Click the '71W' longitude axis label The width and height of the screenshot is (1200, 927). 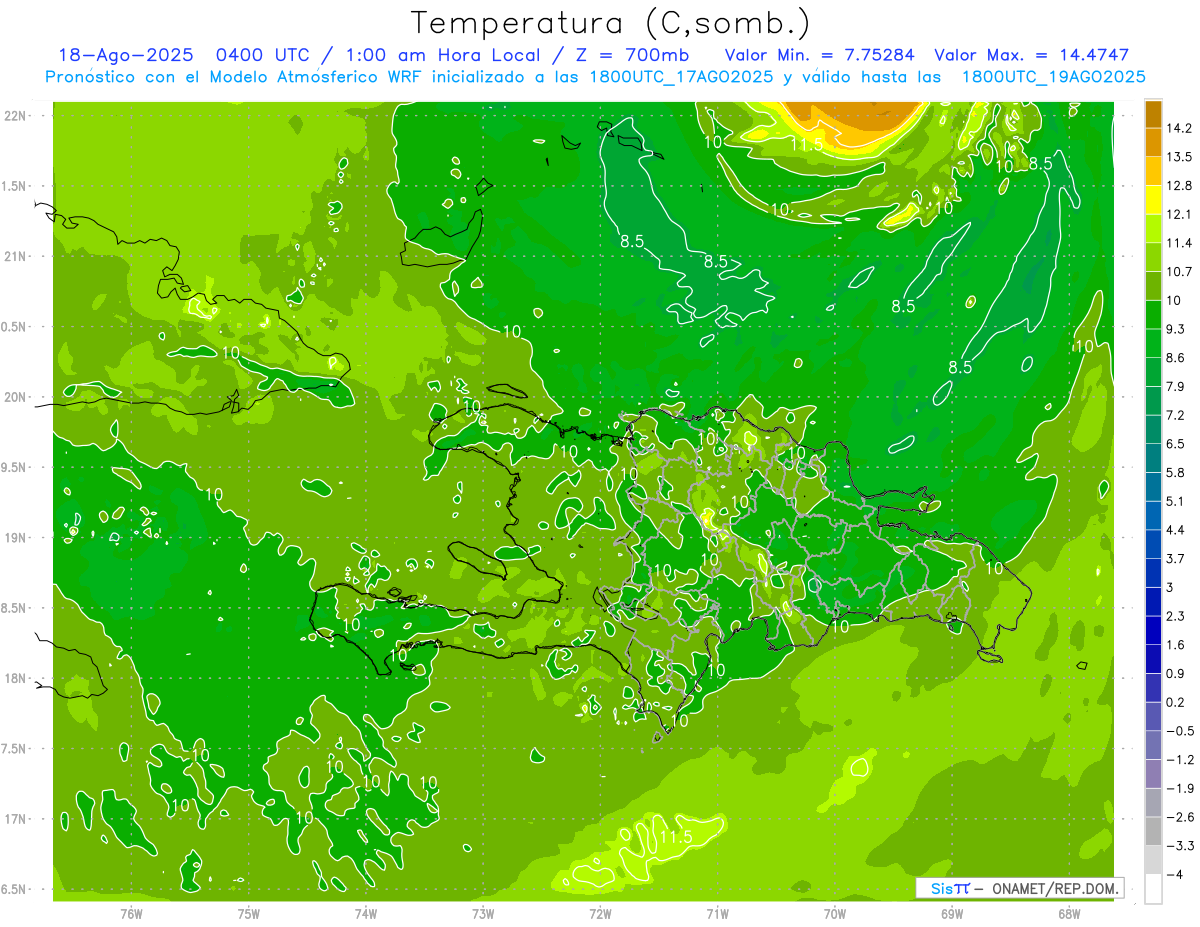pyautogui.click(x=718, y=913)
